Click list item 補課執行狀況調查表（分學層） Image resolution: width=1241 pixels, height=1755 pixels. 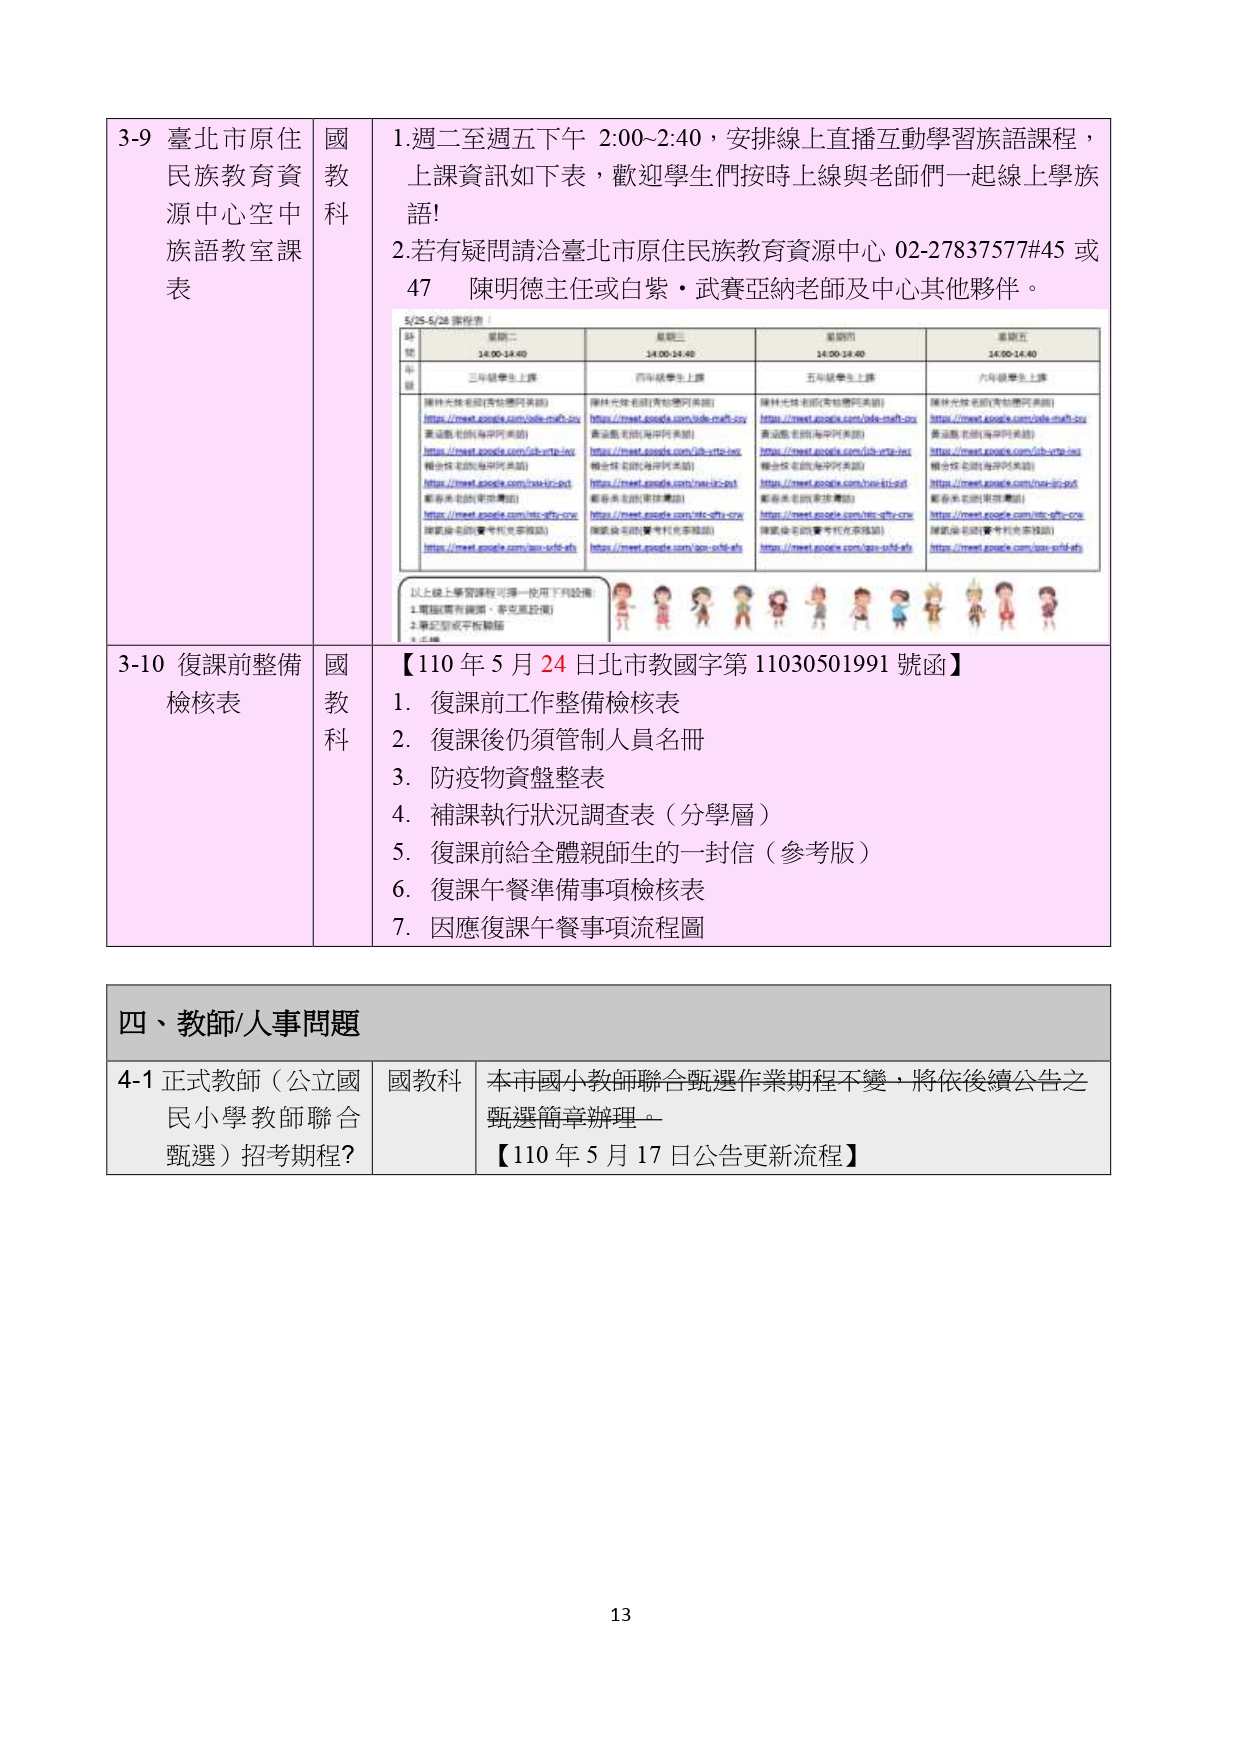(604, 815)
